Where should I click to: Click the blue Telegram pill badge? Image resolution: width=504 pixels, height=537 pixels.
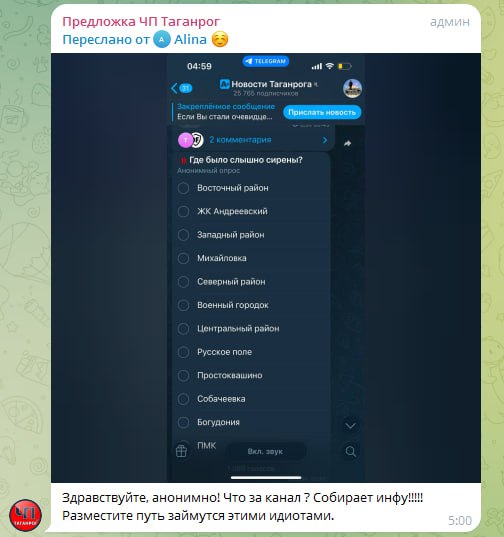(266, 61)
